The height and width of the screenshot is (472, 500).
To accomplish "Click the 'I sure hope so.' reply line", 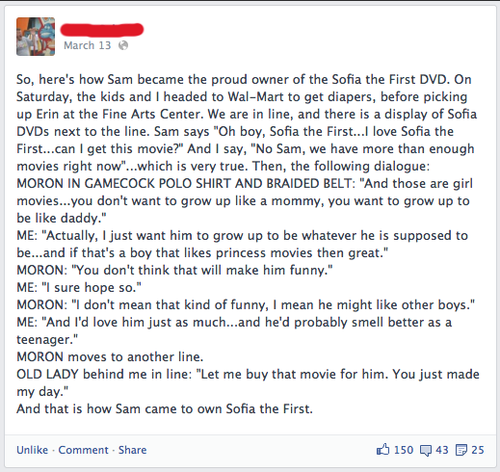I will tap(79, 288).
